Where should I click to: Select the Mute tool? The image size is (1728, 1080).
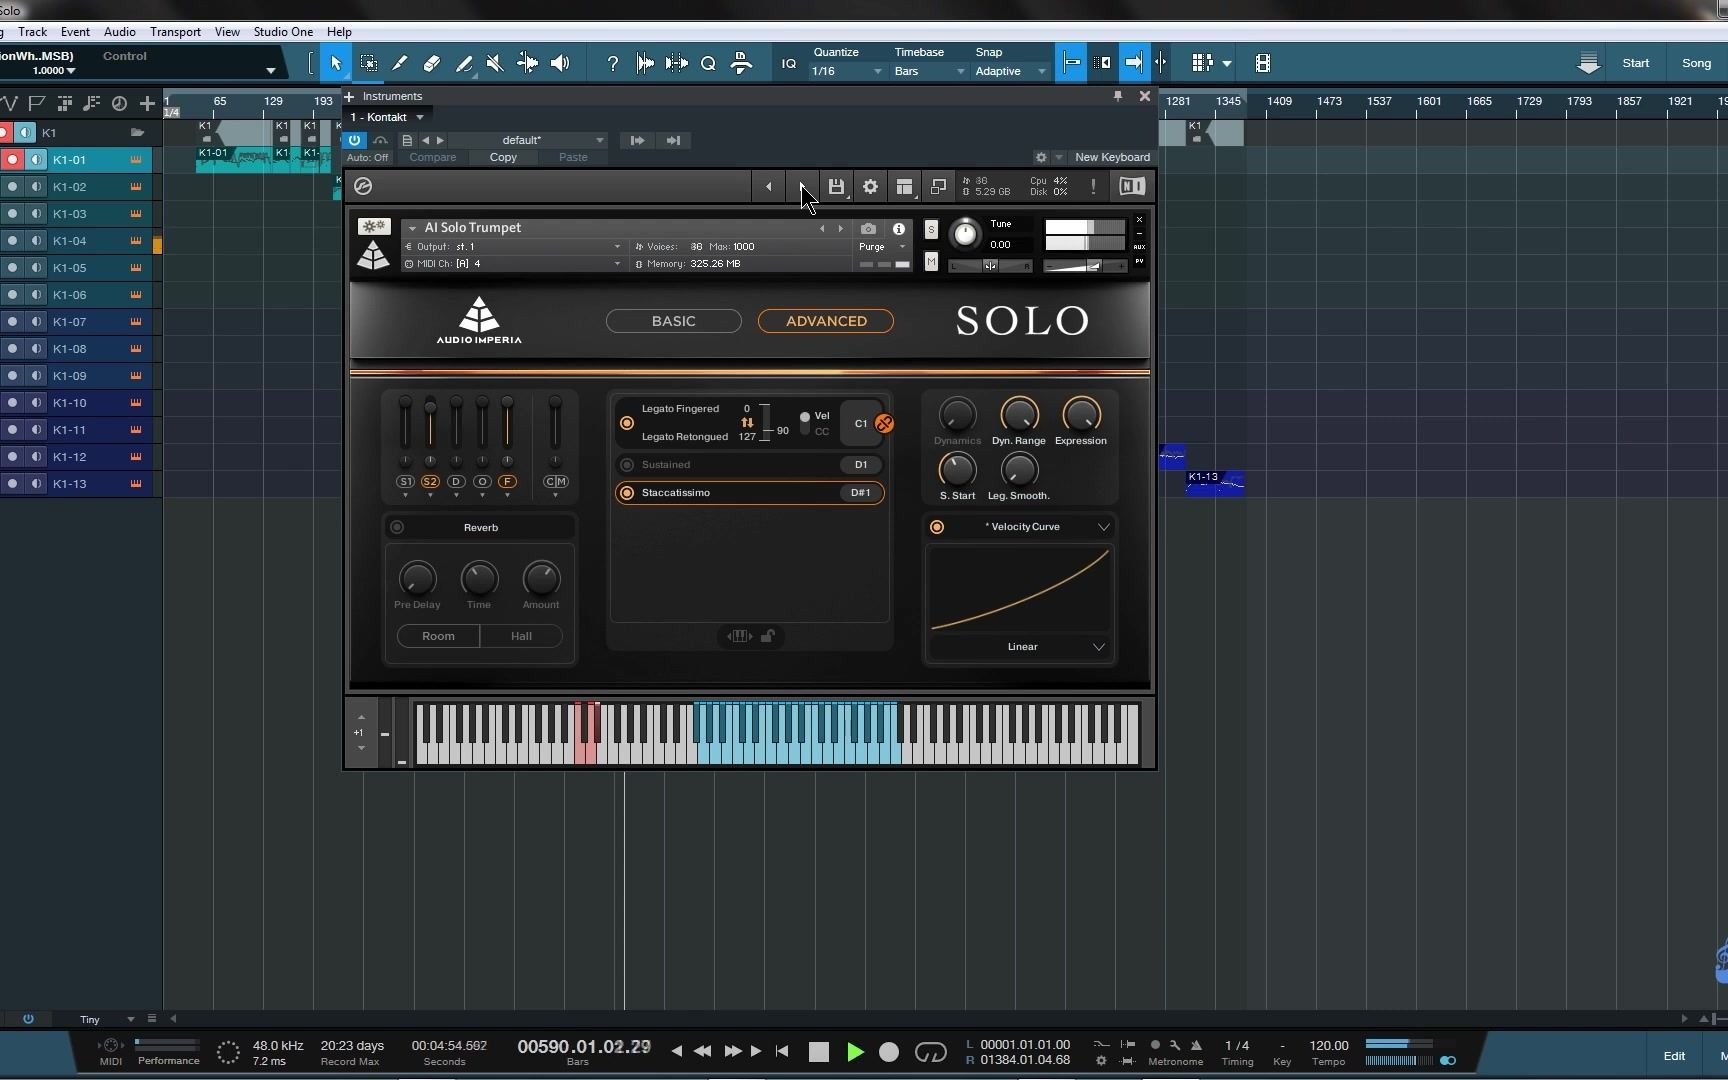[x=495, y=63]
